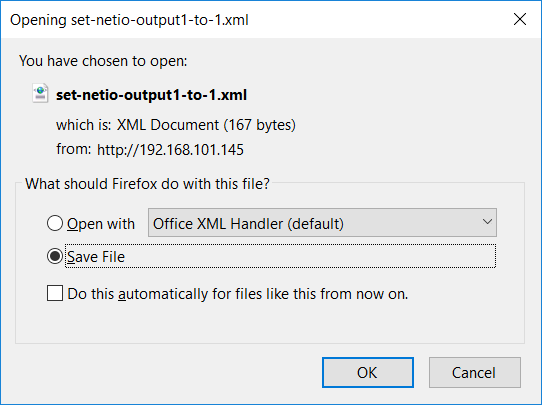Image resolution: width=542 pixels, height=405 pixels.
Task: Click the dialog title bar text
Action: pyautogui.click(x=129, y=20)
